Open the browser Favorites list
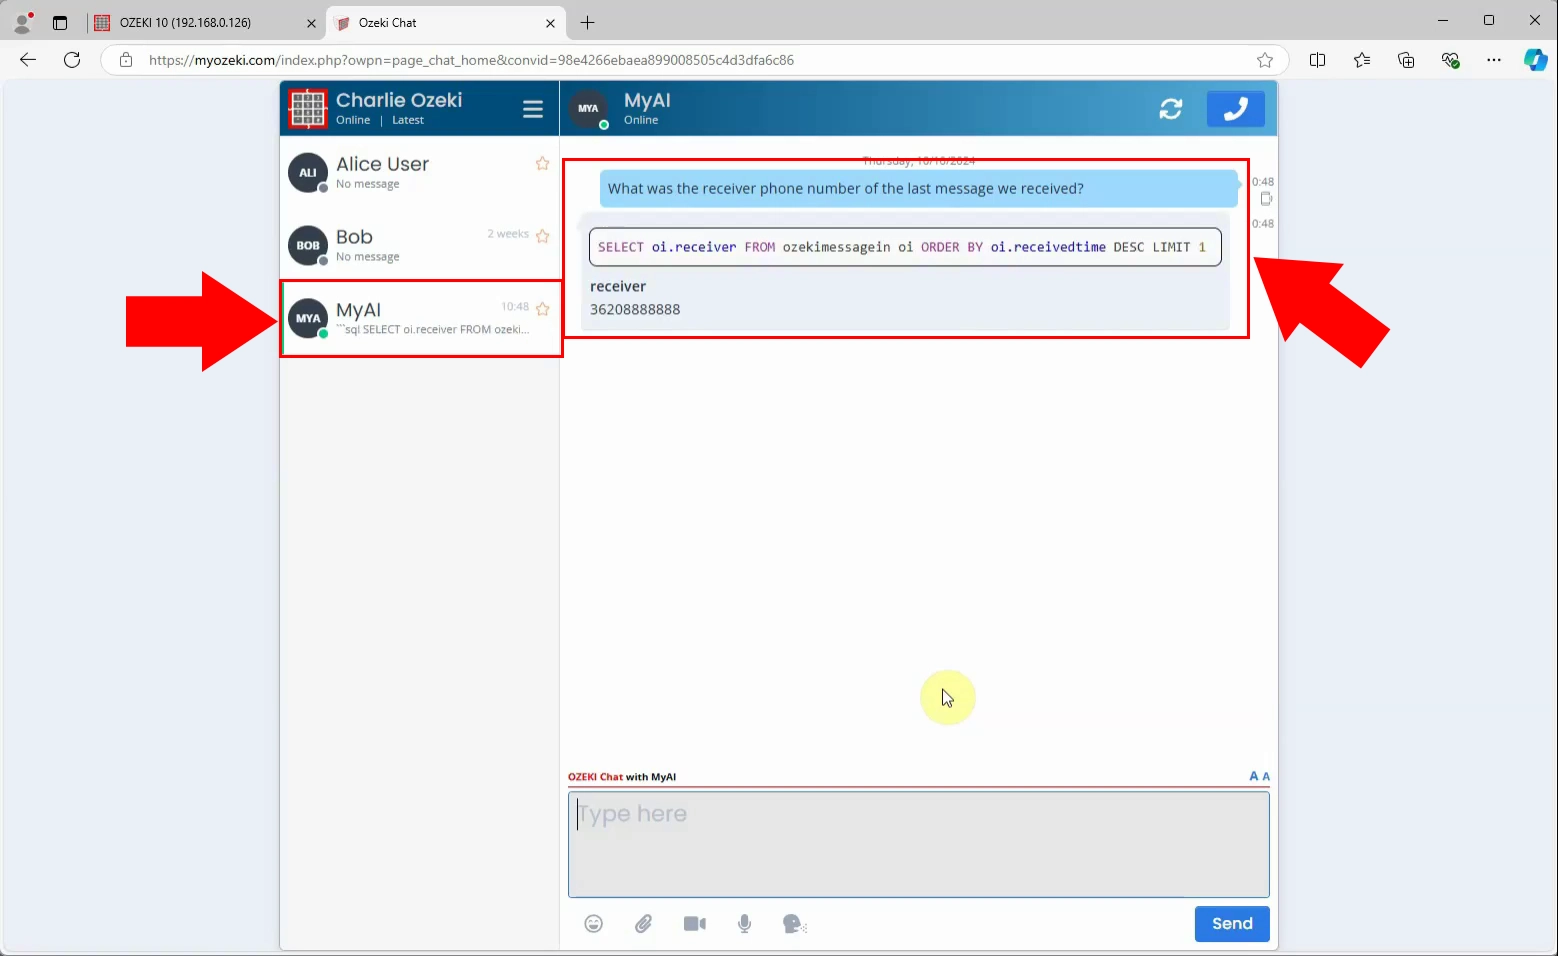This screenshot has width=1558, height=956. click(x=1362, y=60)
